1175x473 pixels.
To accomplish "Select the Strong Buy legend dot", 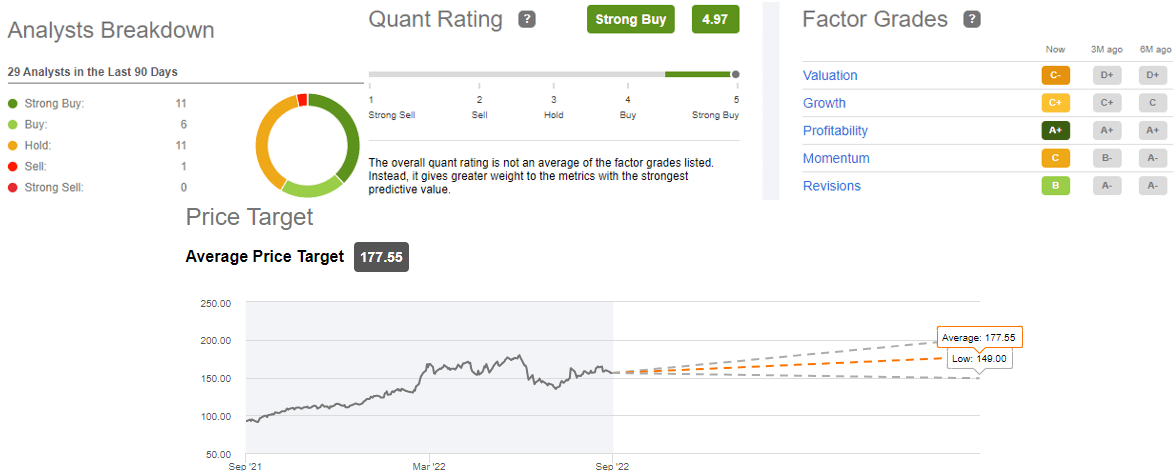I will point(13,103).
